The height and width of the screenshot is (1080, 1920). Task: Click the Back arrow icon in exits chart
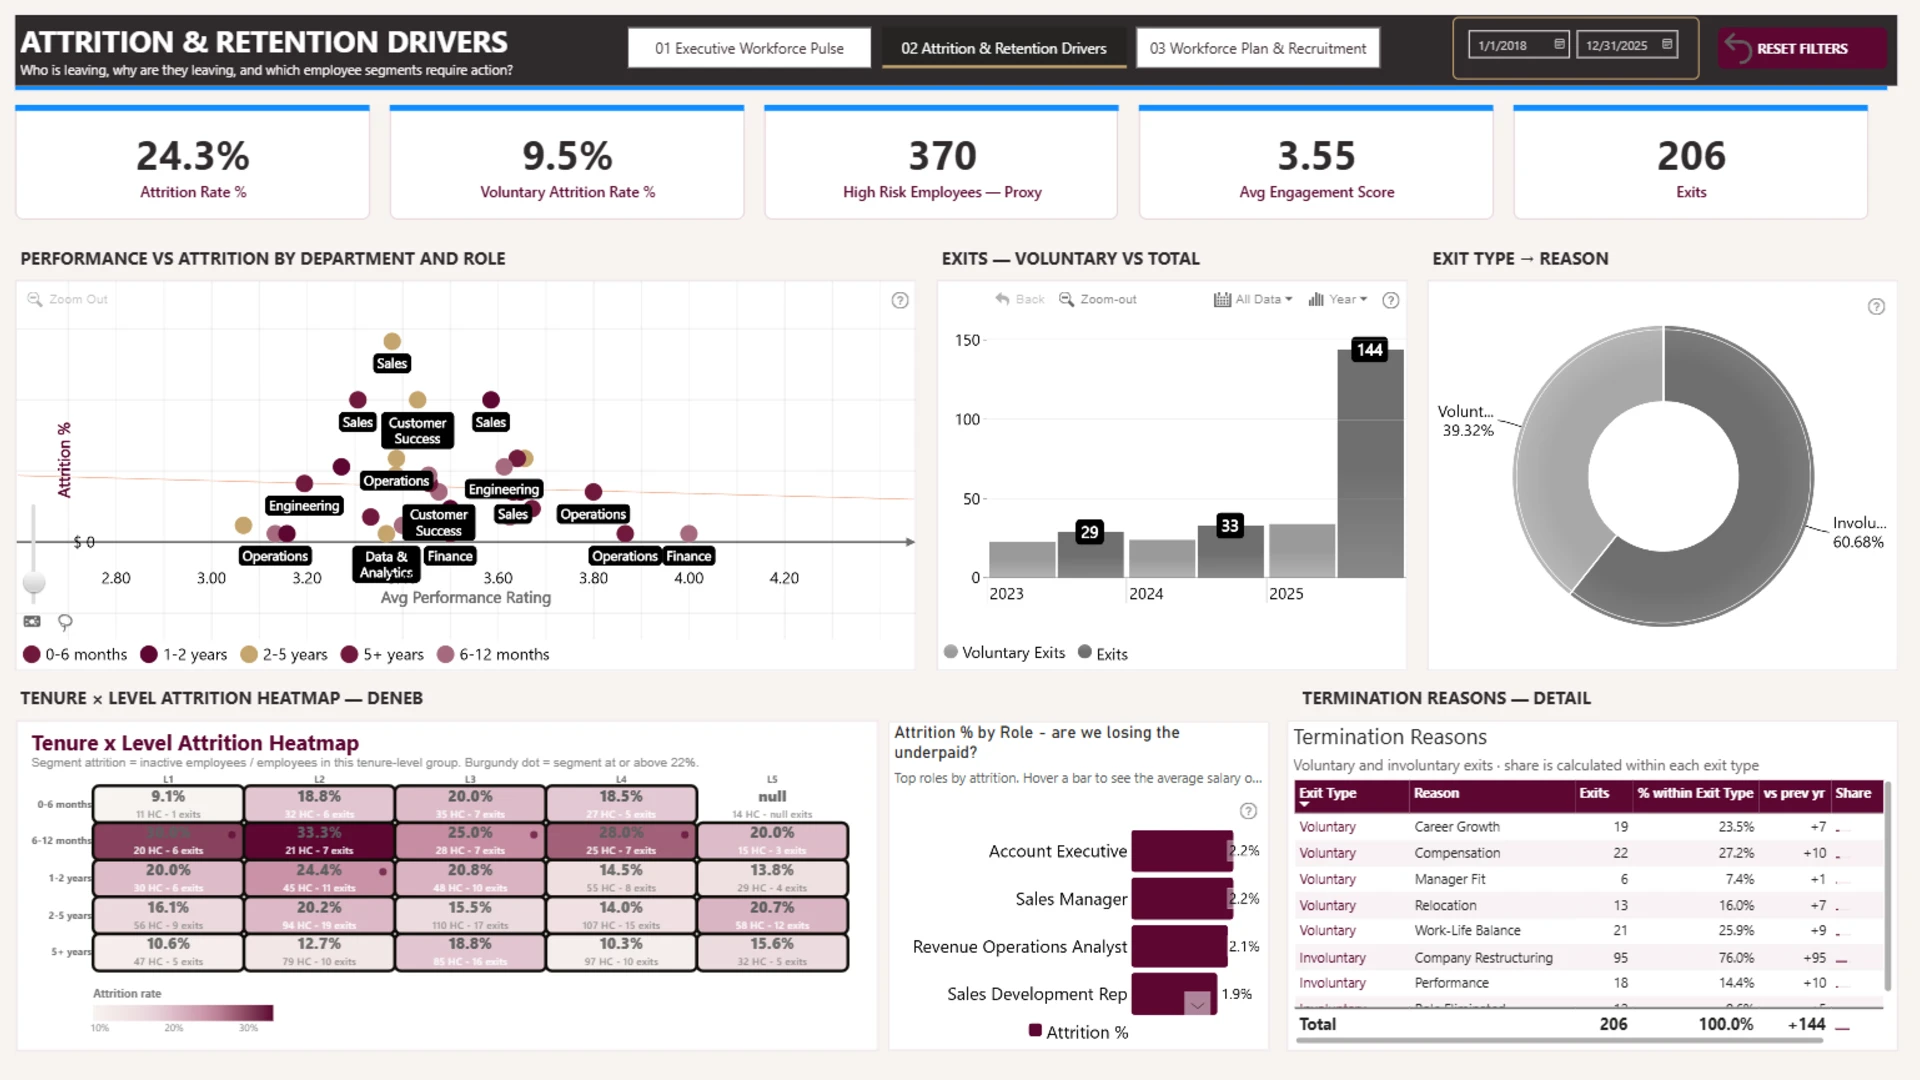pos(1002,299)
